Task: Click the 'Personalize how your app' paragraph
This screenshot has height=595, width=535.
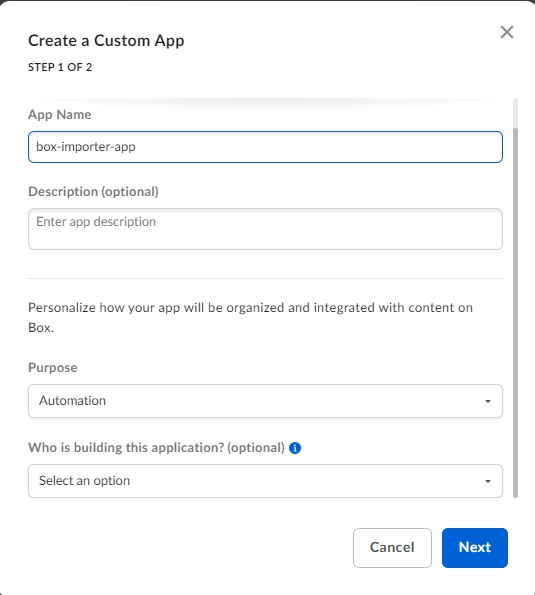Action: click(250, 317)
